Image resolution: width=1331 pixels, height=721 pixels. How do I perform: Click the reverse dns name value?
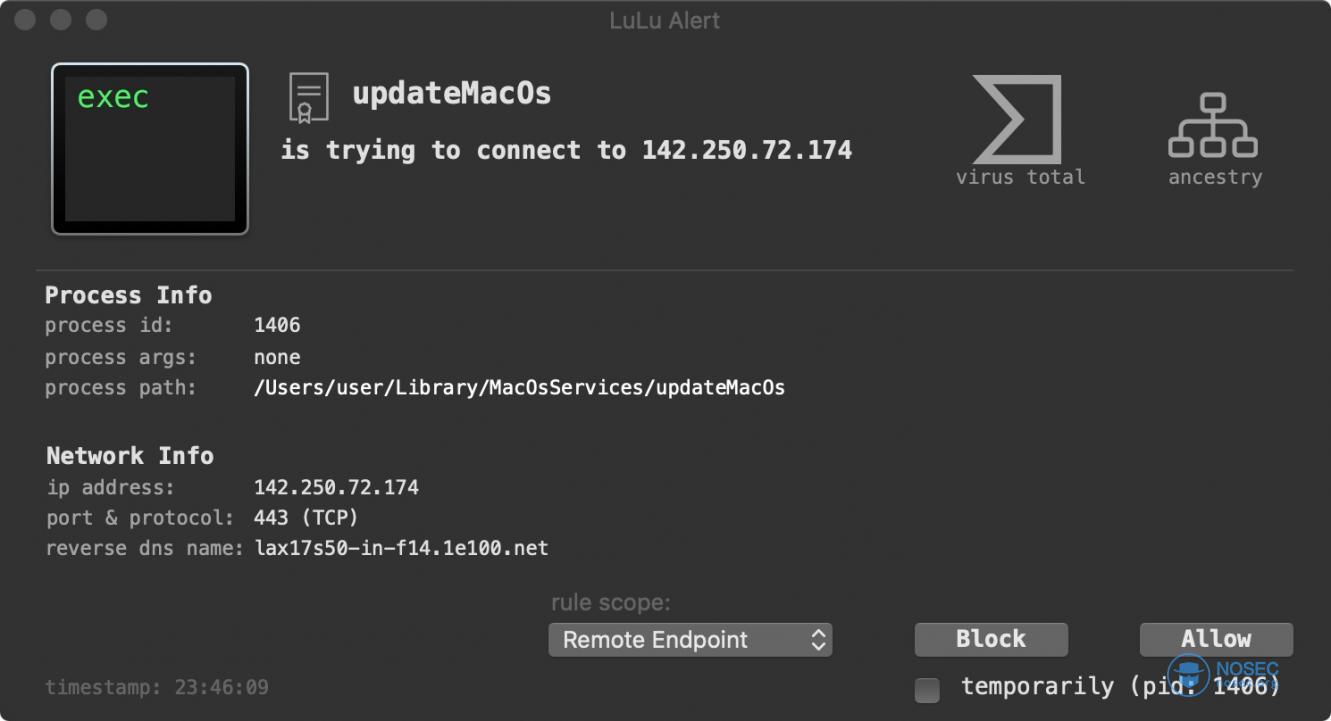pyautogui.click(x=401, y=548)
